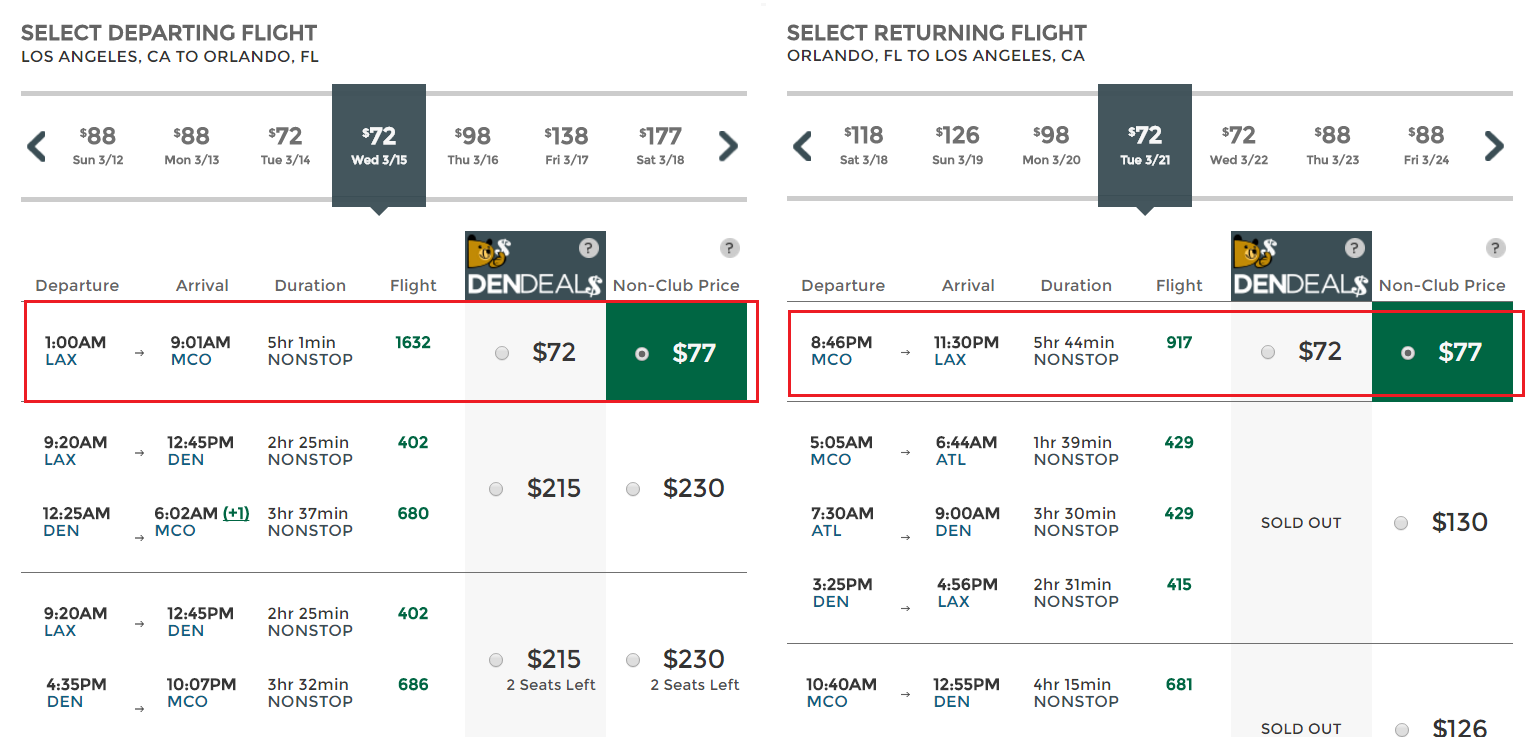Click the (+1) next-day arrival link
This screenshot has height=737, width=1532.
click(236, 513)
